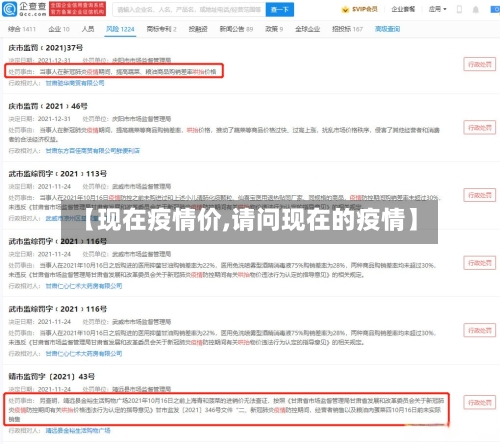Viewport: 500px width, 444px height.
Task: Click the penalty reason text of record 43号
Action: pyautogui.click(x=226, y=410)
